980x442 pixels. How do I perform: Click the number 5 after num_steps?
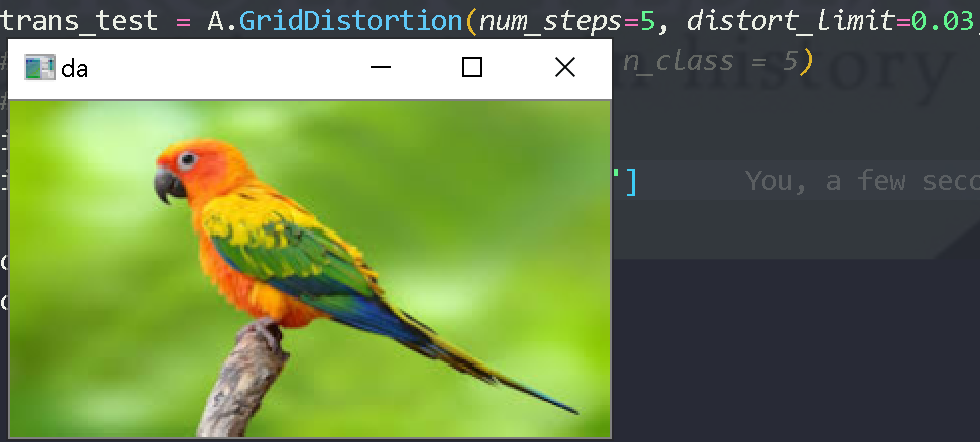point(647,21)
